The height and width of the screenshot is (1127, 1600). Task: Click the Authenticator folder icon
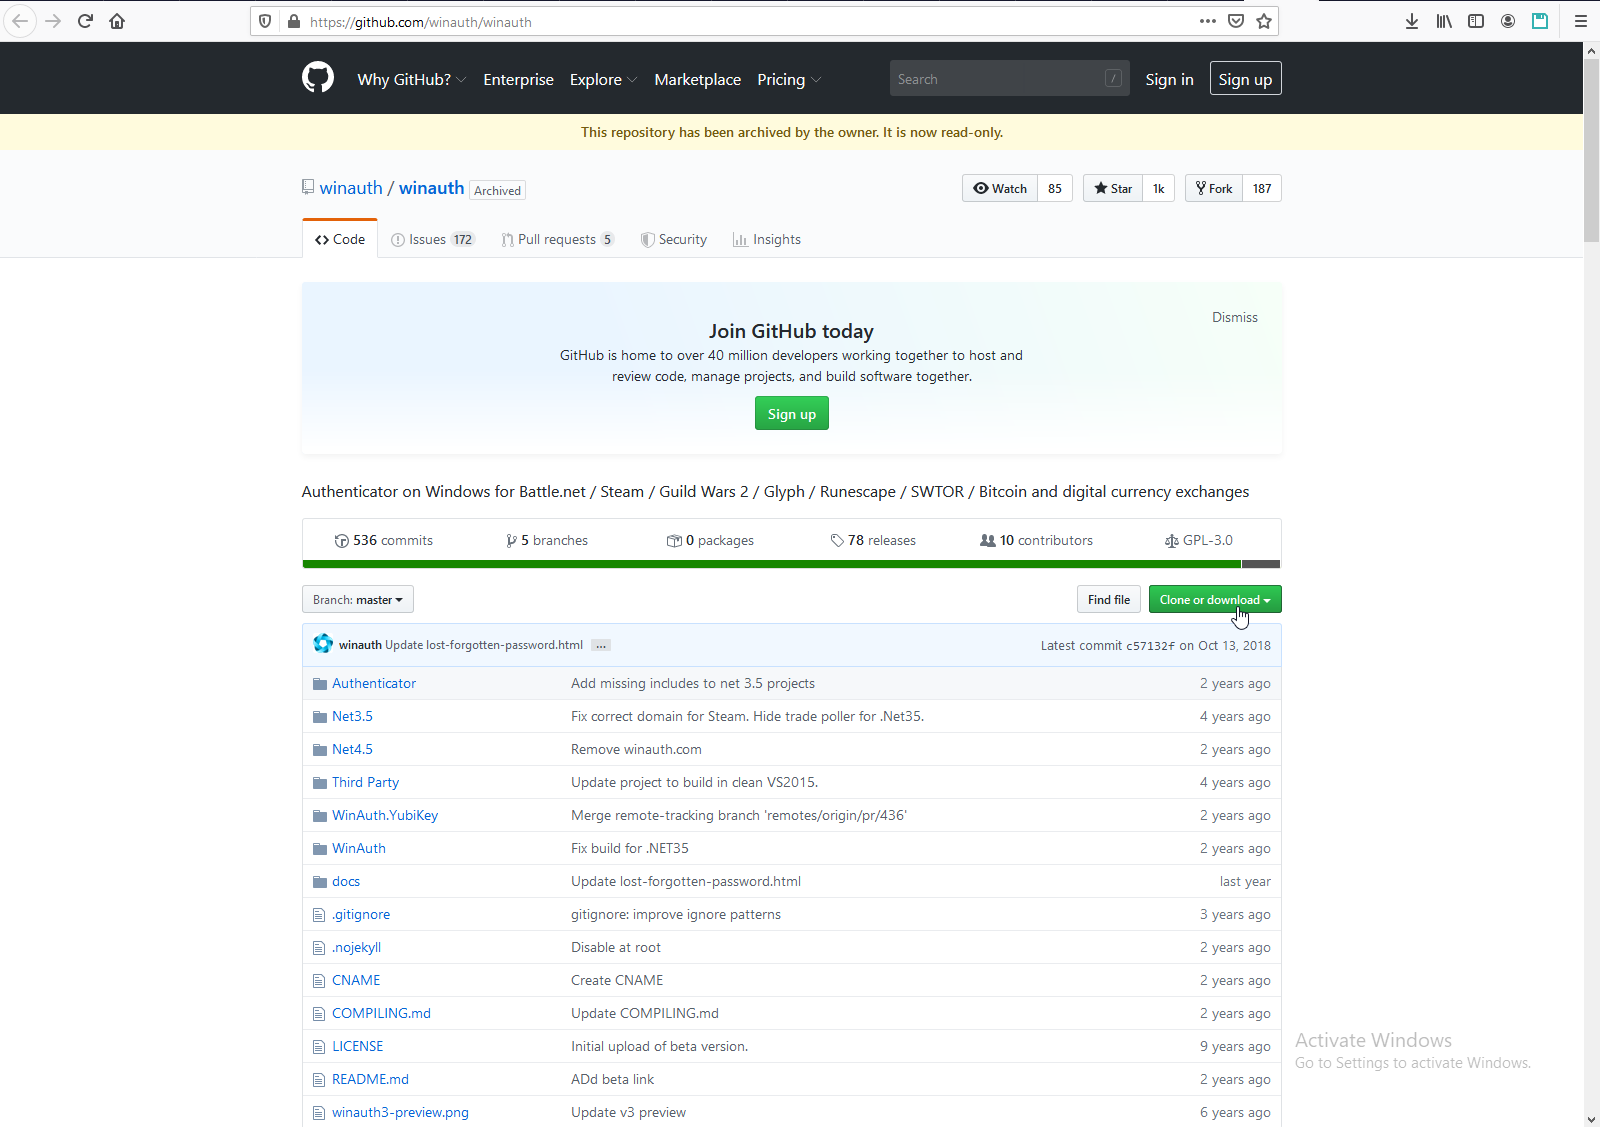320,684
